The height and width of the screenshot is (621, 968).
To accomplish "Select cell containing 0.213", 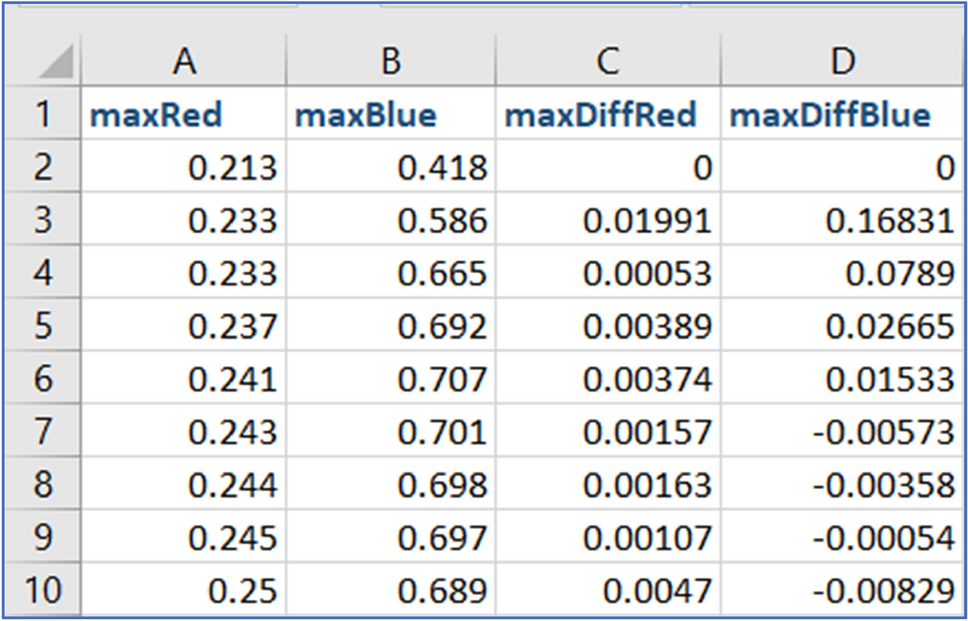I will 183,168.
